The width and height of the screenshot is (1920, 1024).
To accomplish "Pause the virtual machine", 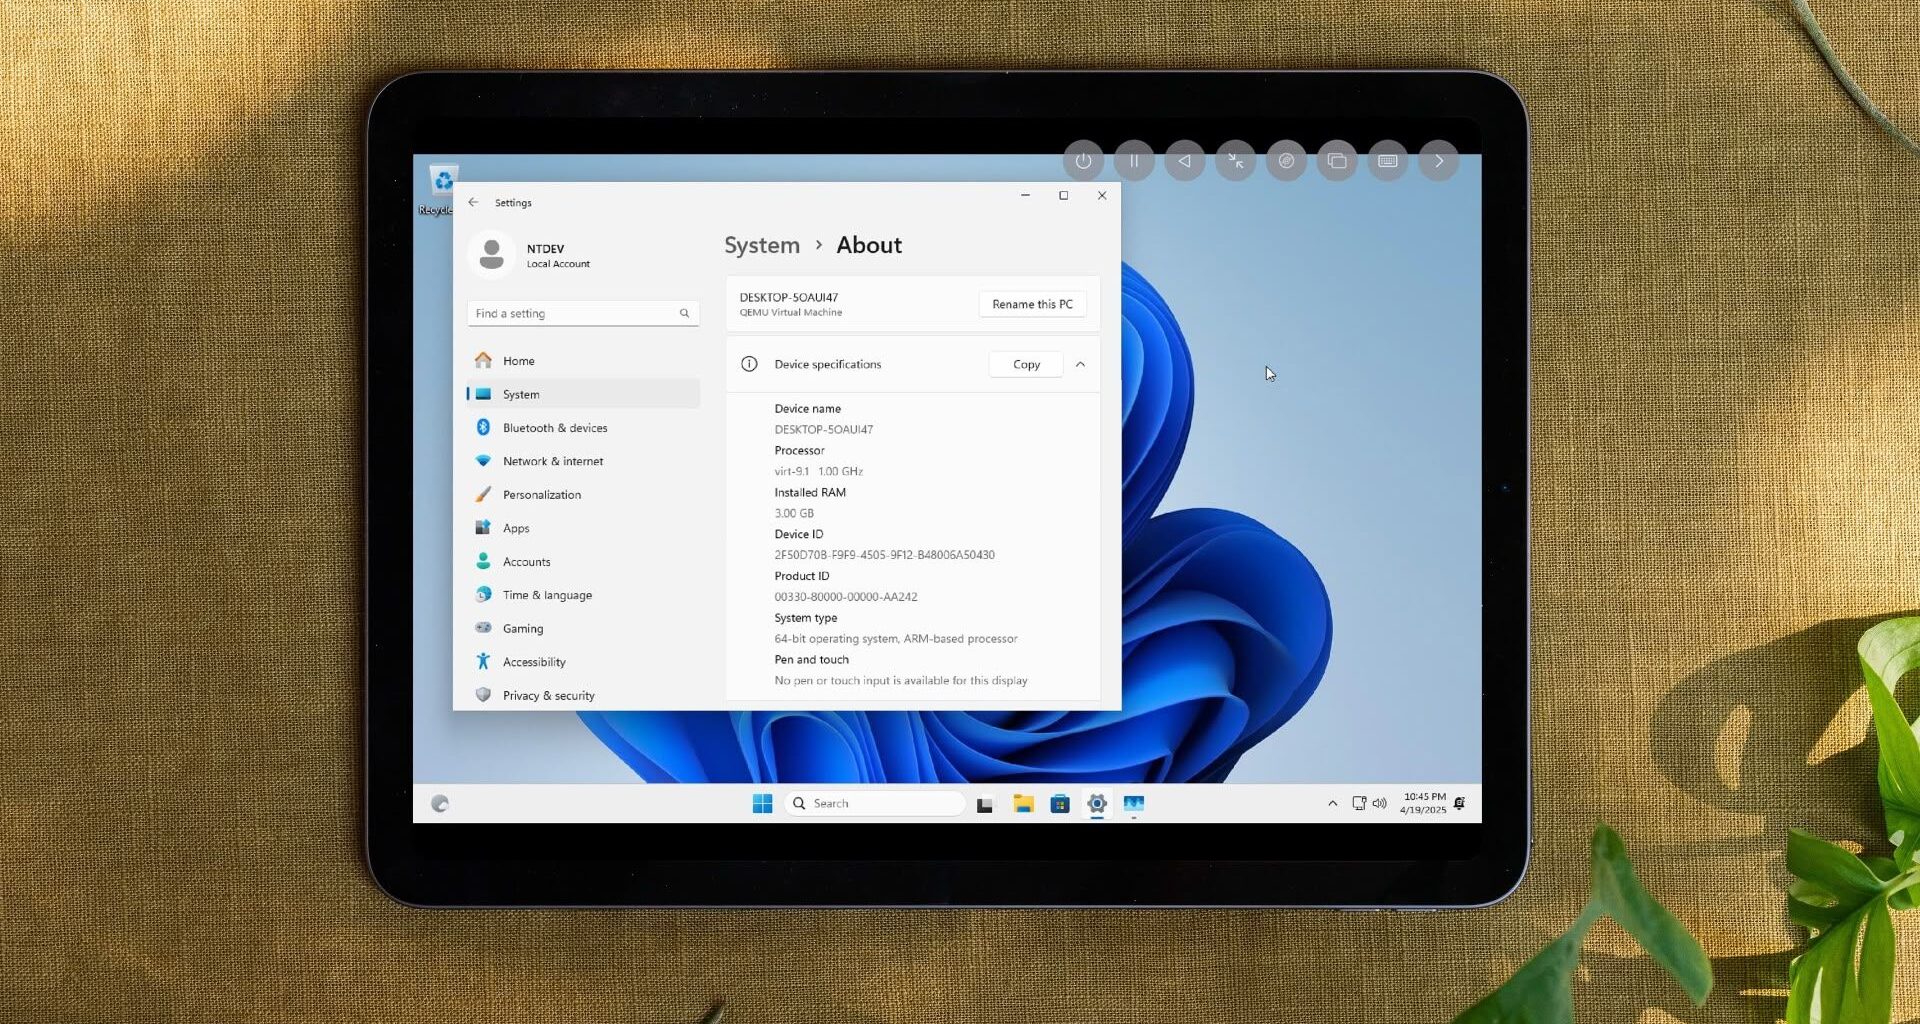I will (x=1134, y=161).
